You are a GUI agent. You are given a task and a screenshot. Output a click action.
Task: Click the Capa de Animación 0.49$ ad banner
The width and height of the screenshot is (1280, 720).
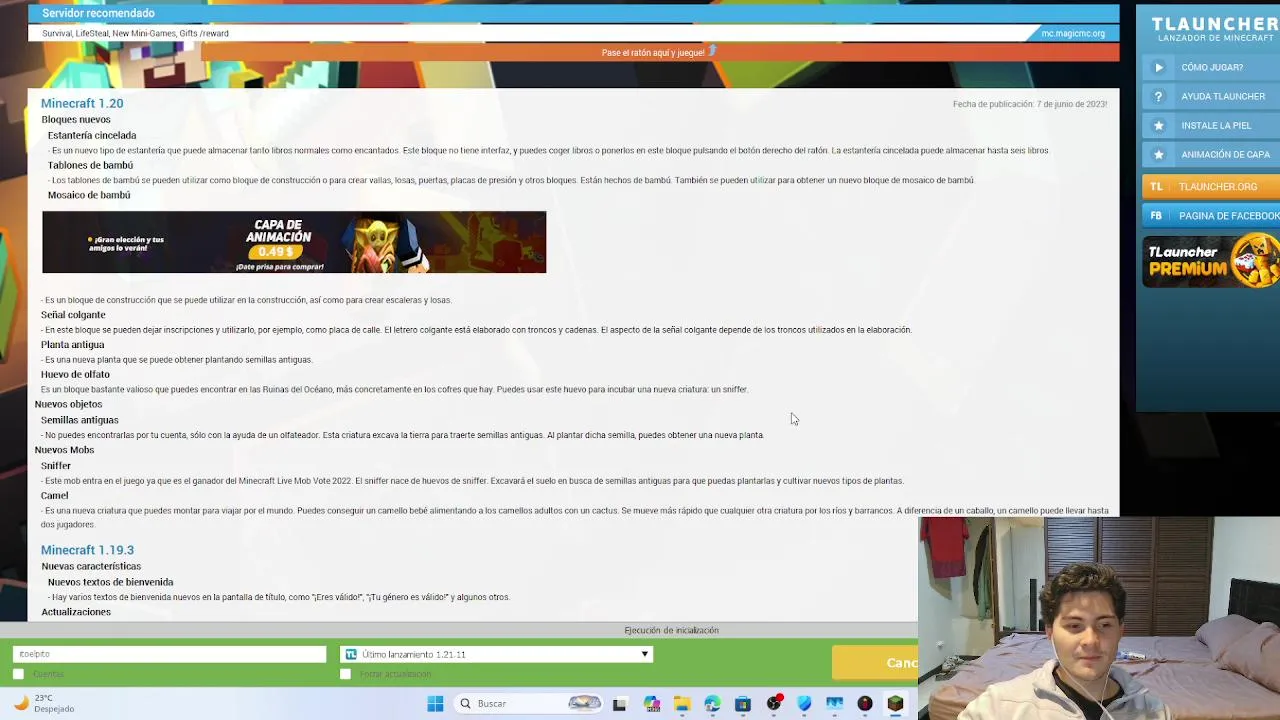point(294,242)
